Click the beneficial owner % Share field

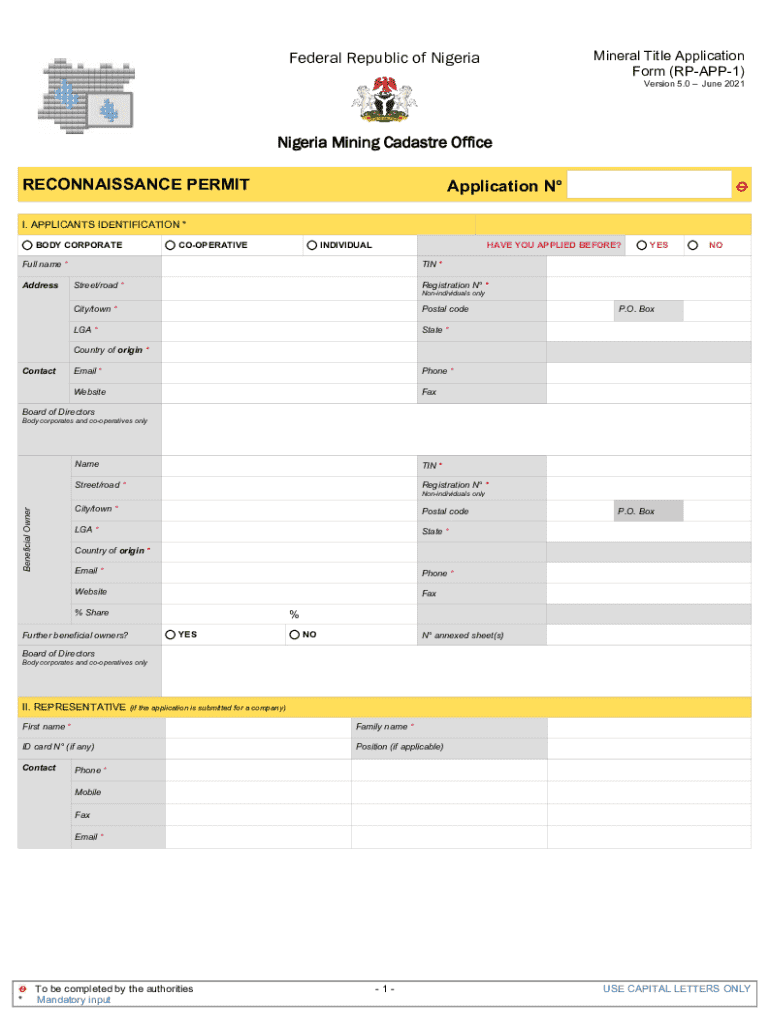pyautogui.click(x=225, y=614)
